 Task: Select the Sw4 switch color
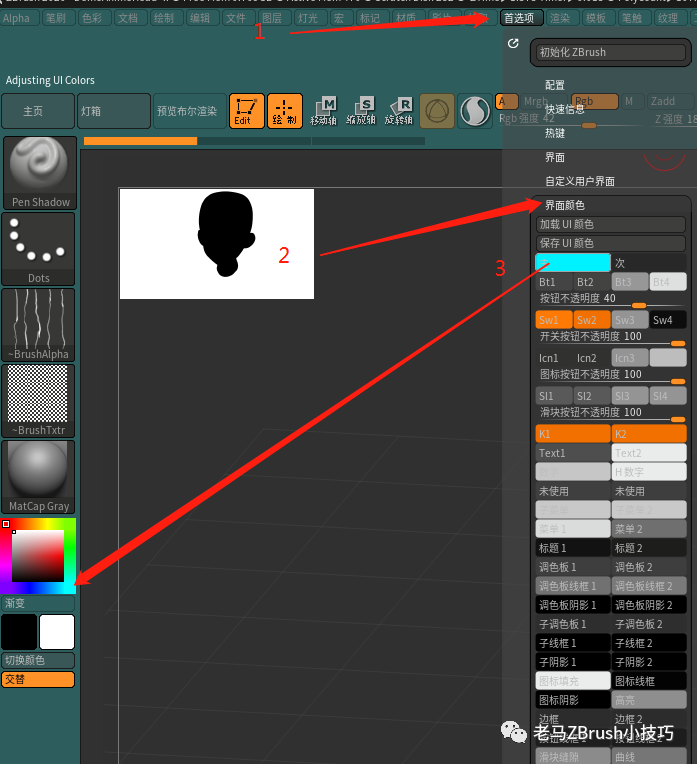pyautogui.click(x=668, y=320)
